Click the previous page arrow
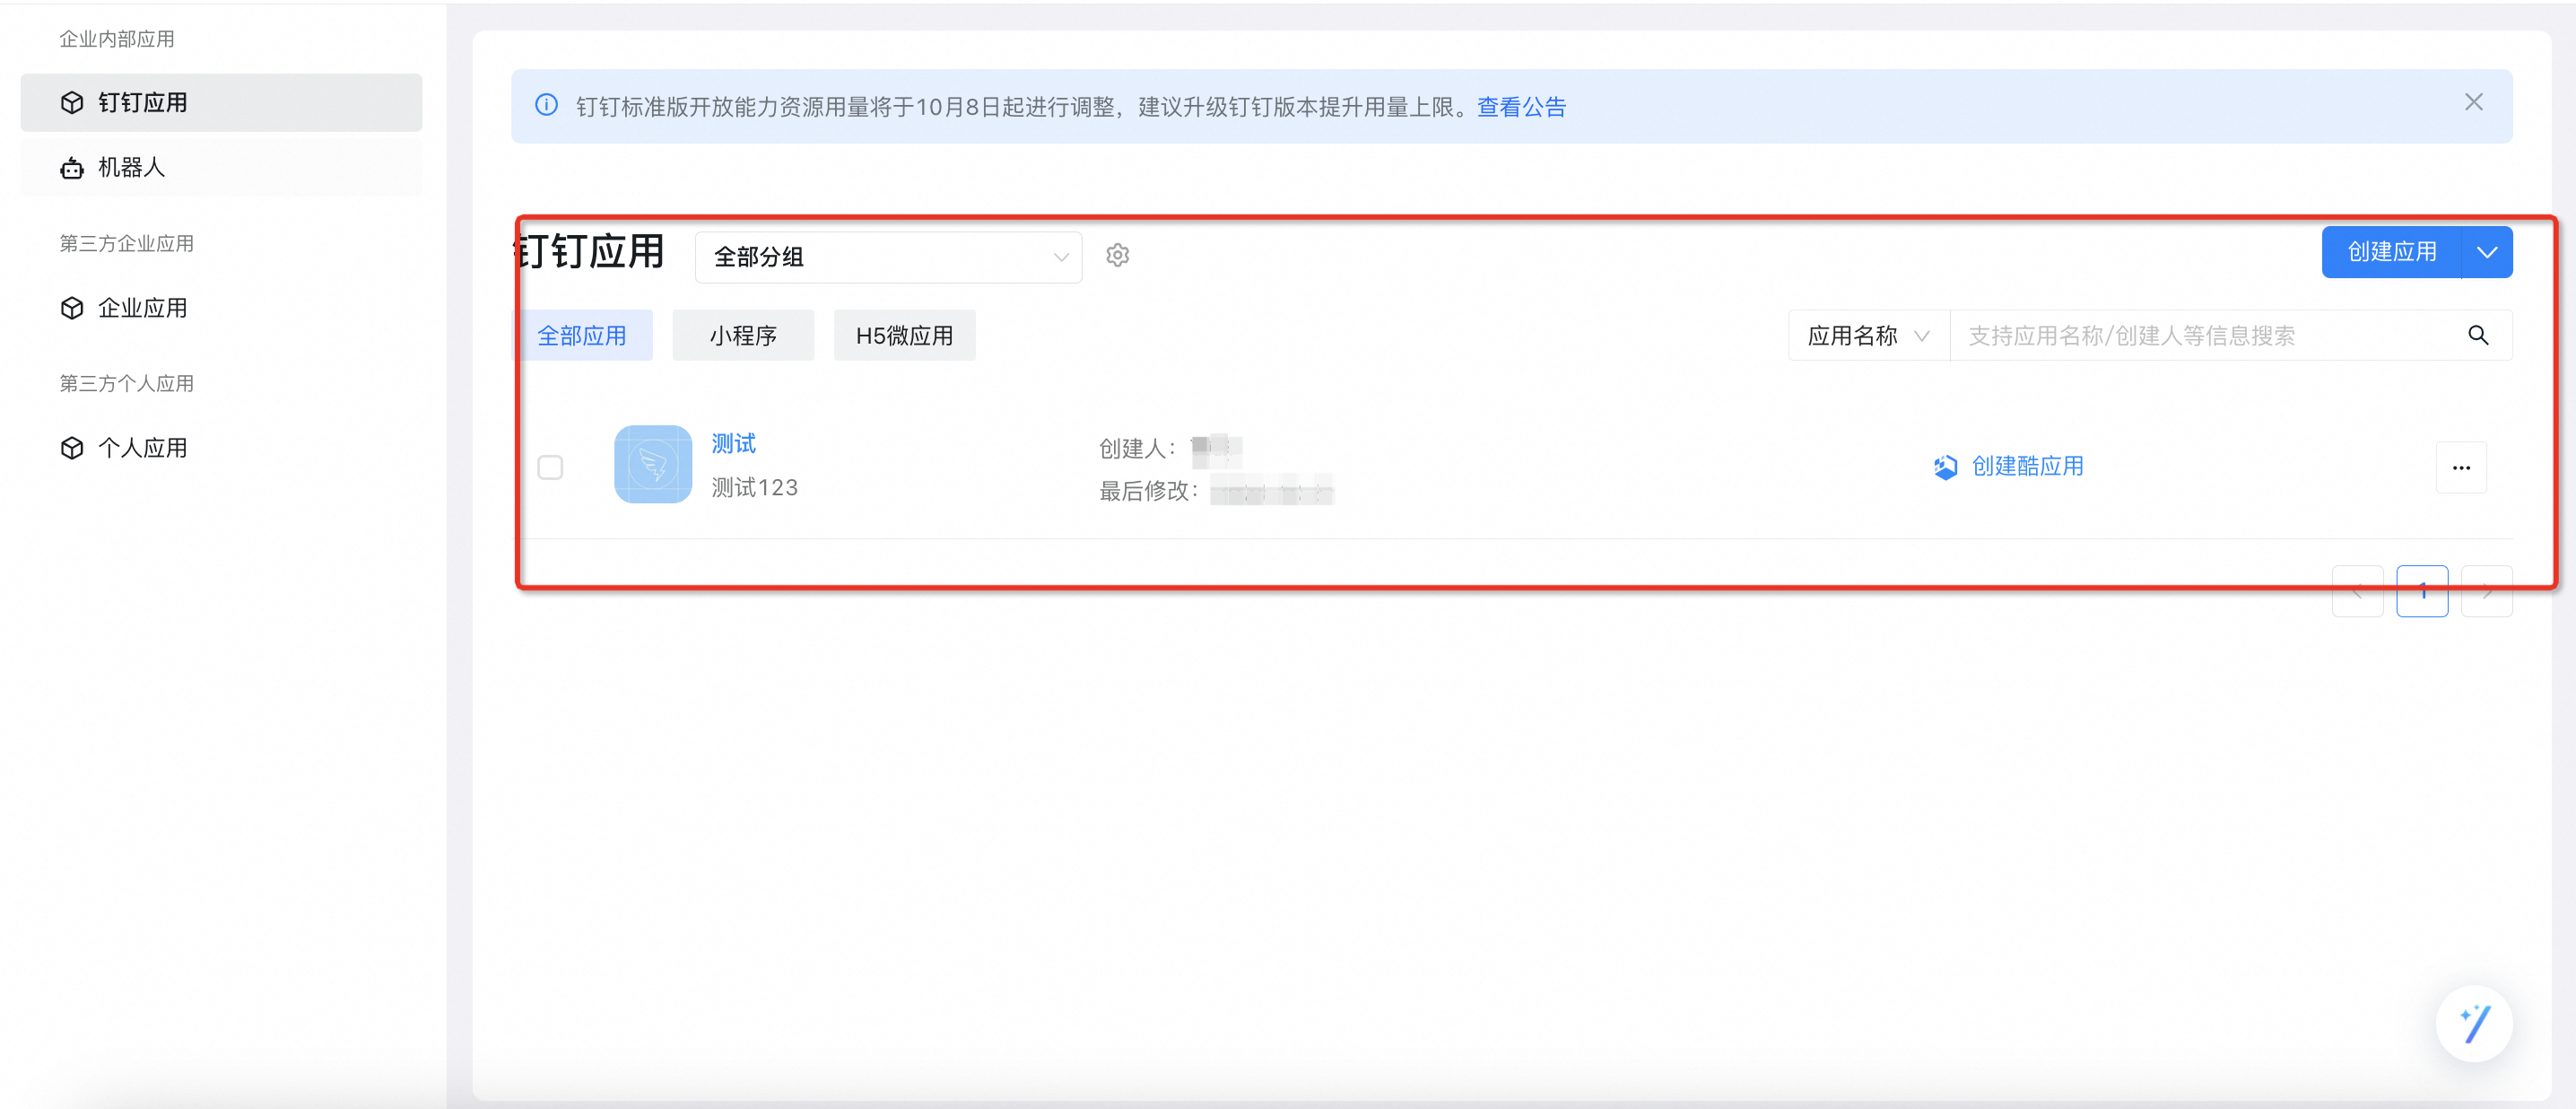This screenshot has height=1109, width=2576. pyautogui.click(x=2357, y=591)
